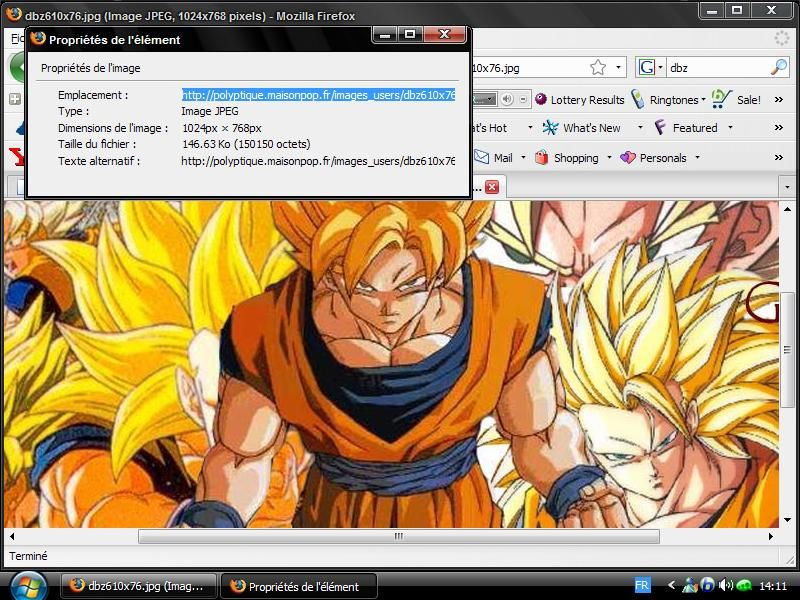Expand the What's New dropdown arrow
The width and height of the screenshot is (800, 600).
pyautogui.click(x=640, y=128)
